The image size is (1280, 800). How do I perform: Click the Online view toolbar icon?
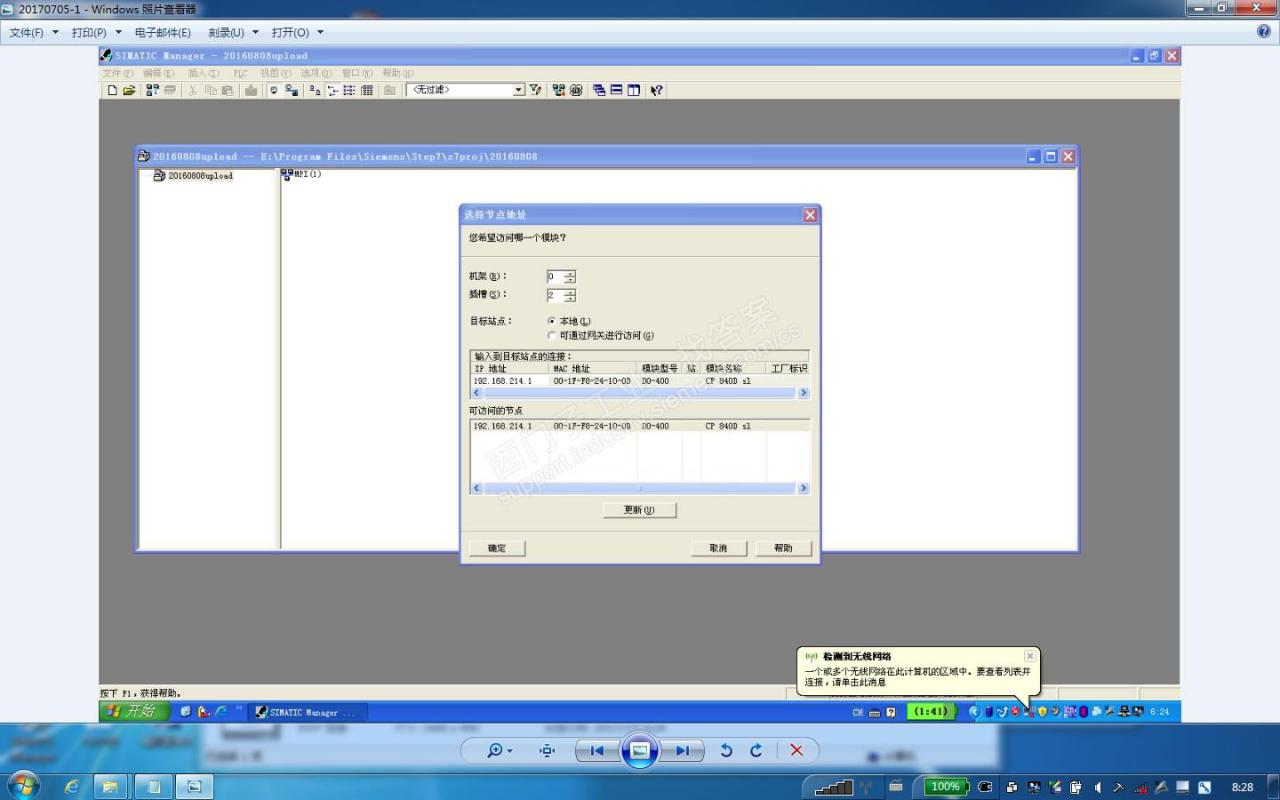tap(292, 90)
